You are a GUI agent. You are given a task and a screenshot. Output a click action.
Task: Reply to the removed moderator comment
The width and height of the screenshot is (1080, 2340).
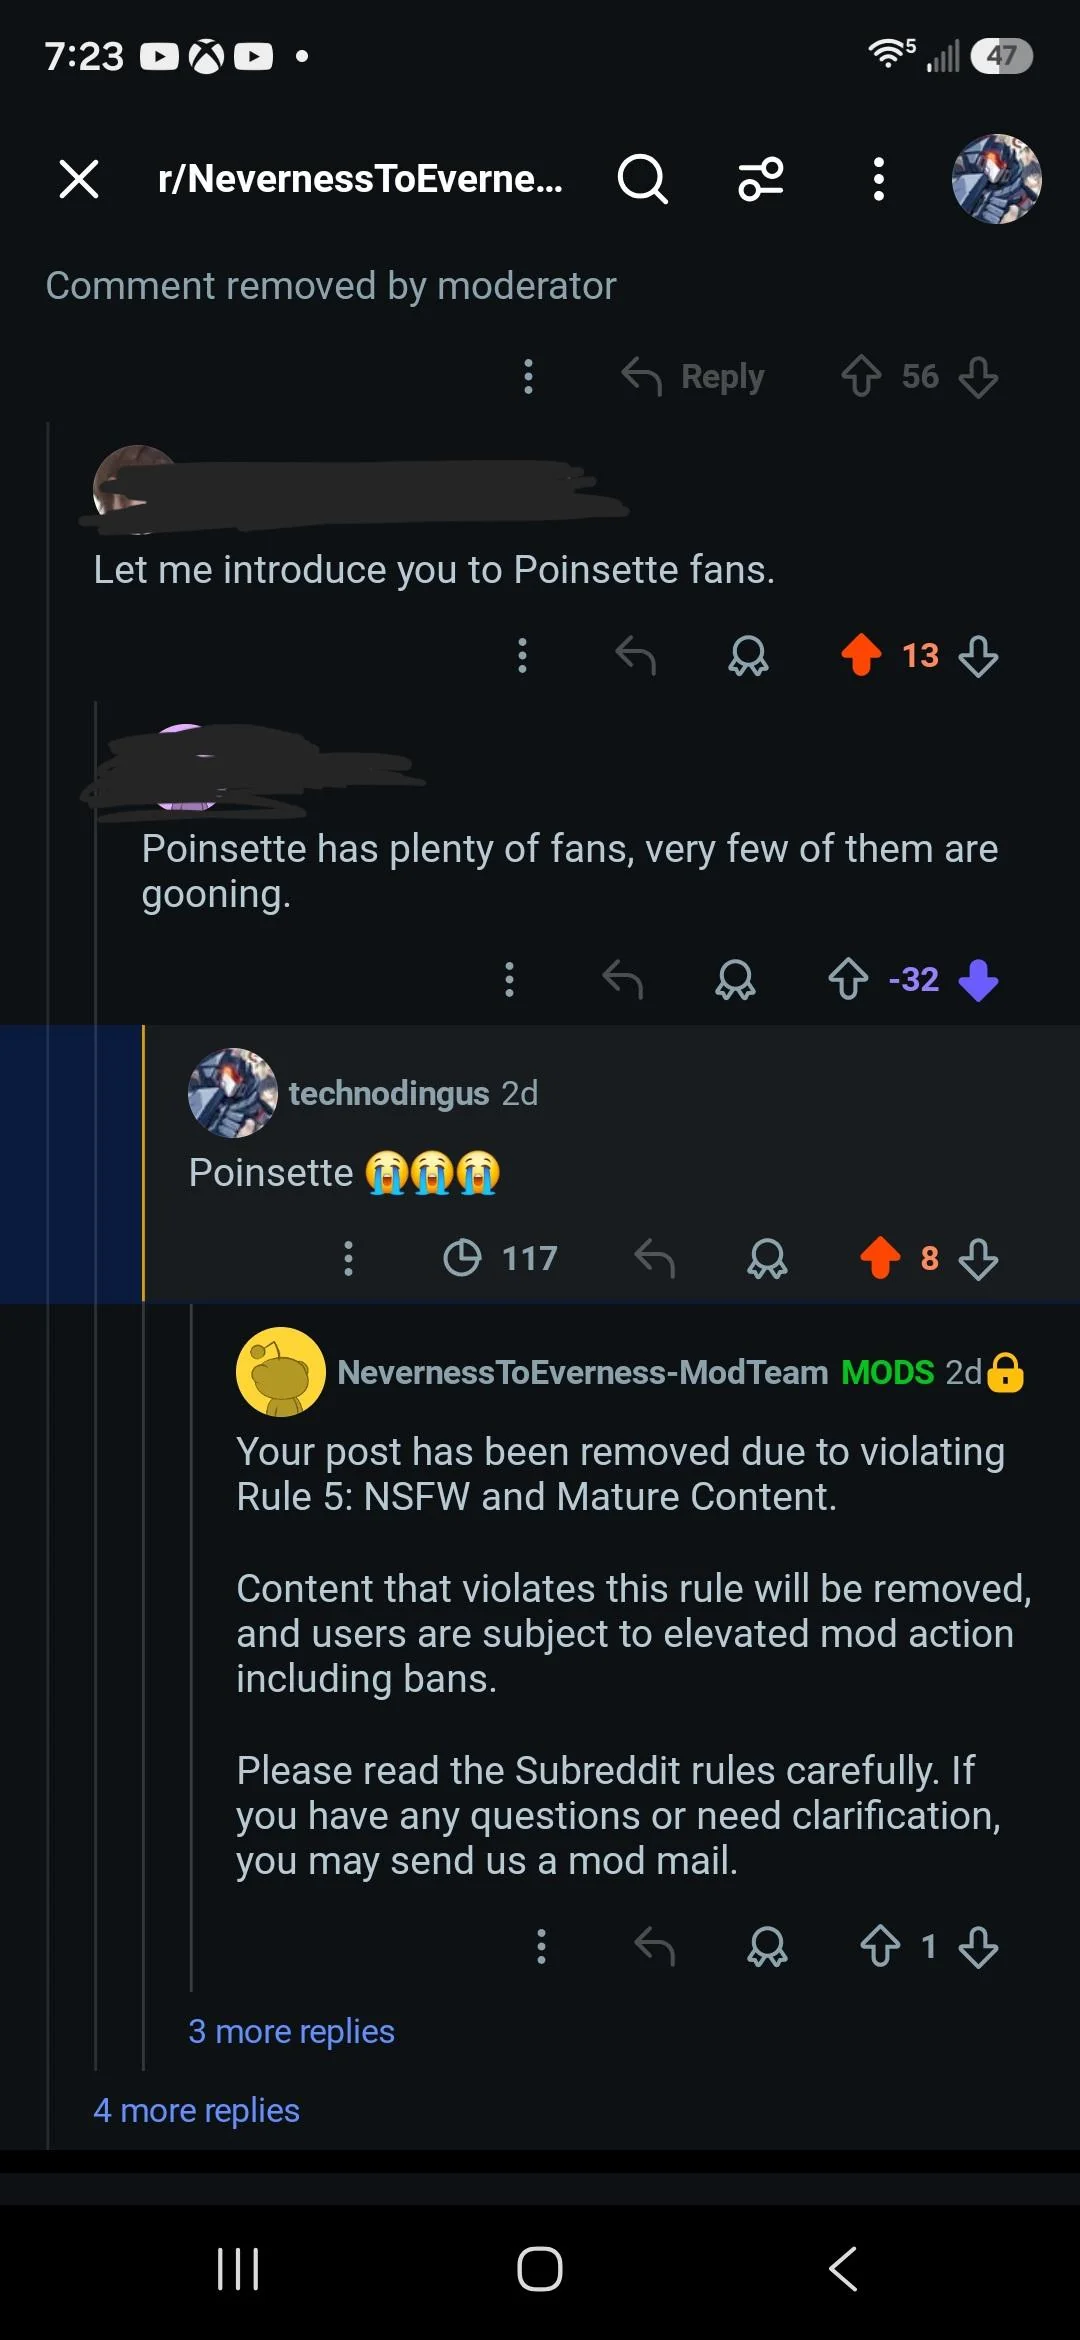[692, 377]
